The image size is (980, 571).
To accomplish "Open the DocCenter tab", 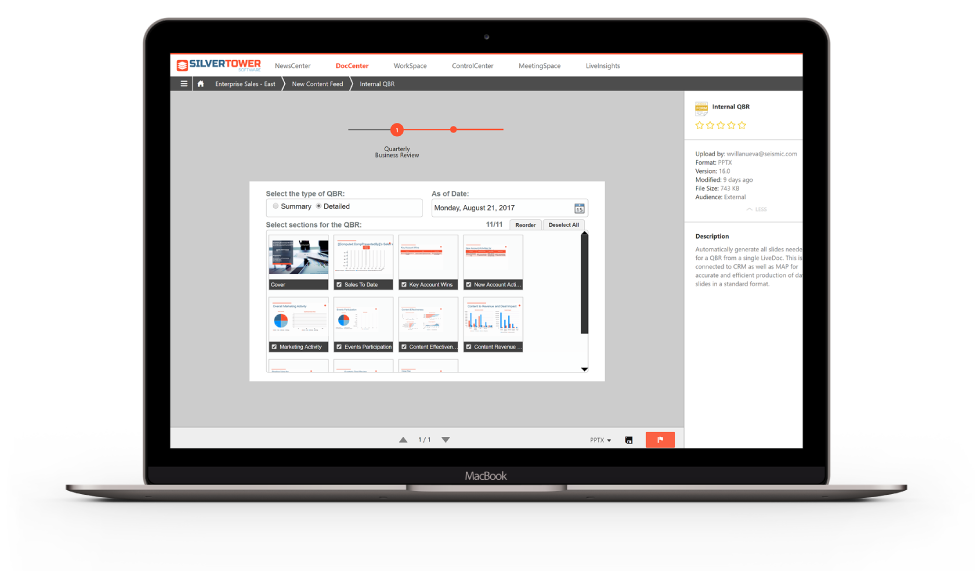I will 352,66.
